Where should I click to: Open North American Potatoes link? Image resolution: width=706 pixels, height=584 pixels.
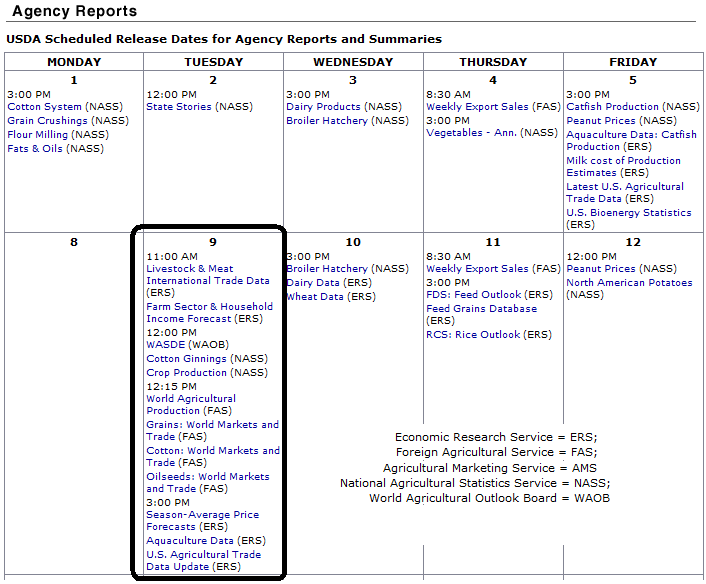coord(629,283)
